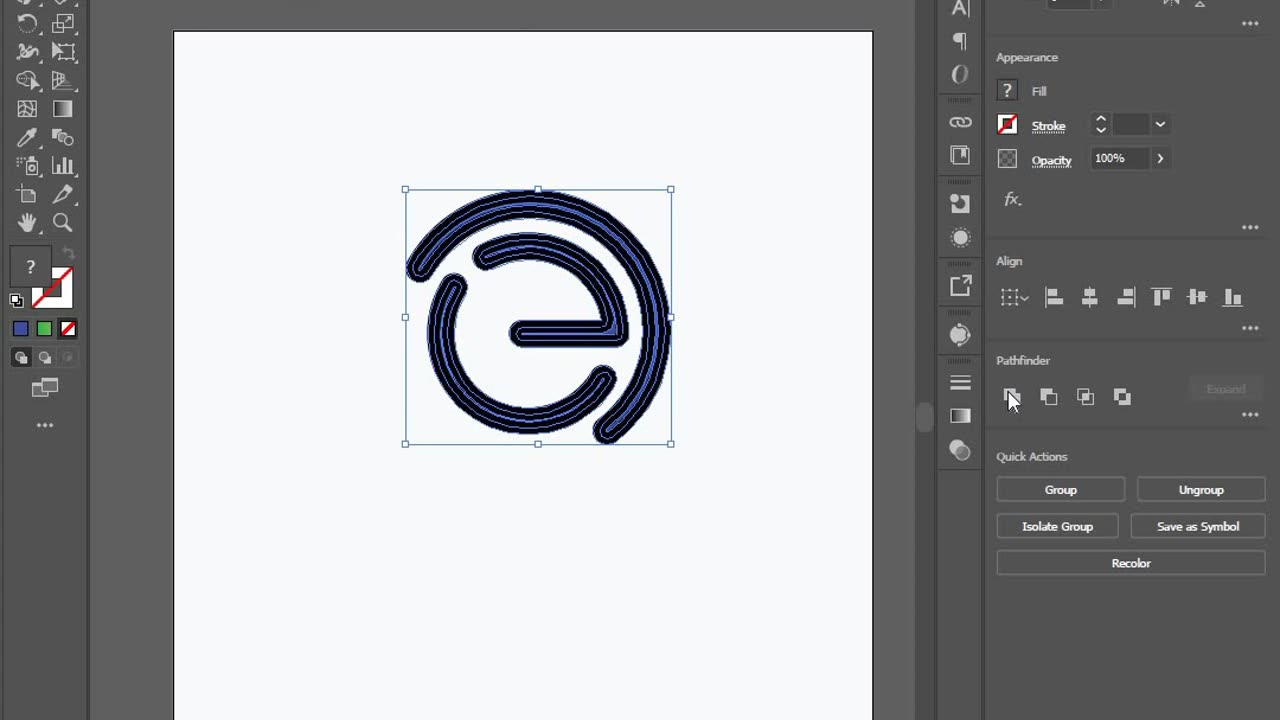Select the Eyedropper tool
This screenshot has height=720, width=1280.
coord(27,137)
